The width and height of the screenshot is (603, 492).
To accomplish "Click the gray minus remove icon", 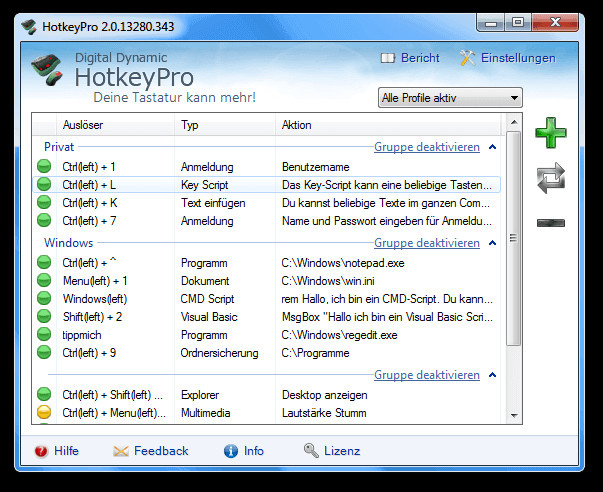I will (551, 223).
